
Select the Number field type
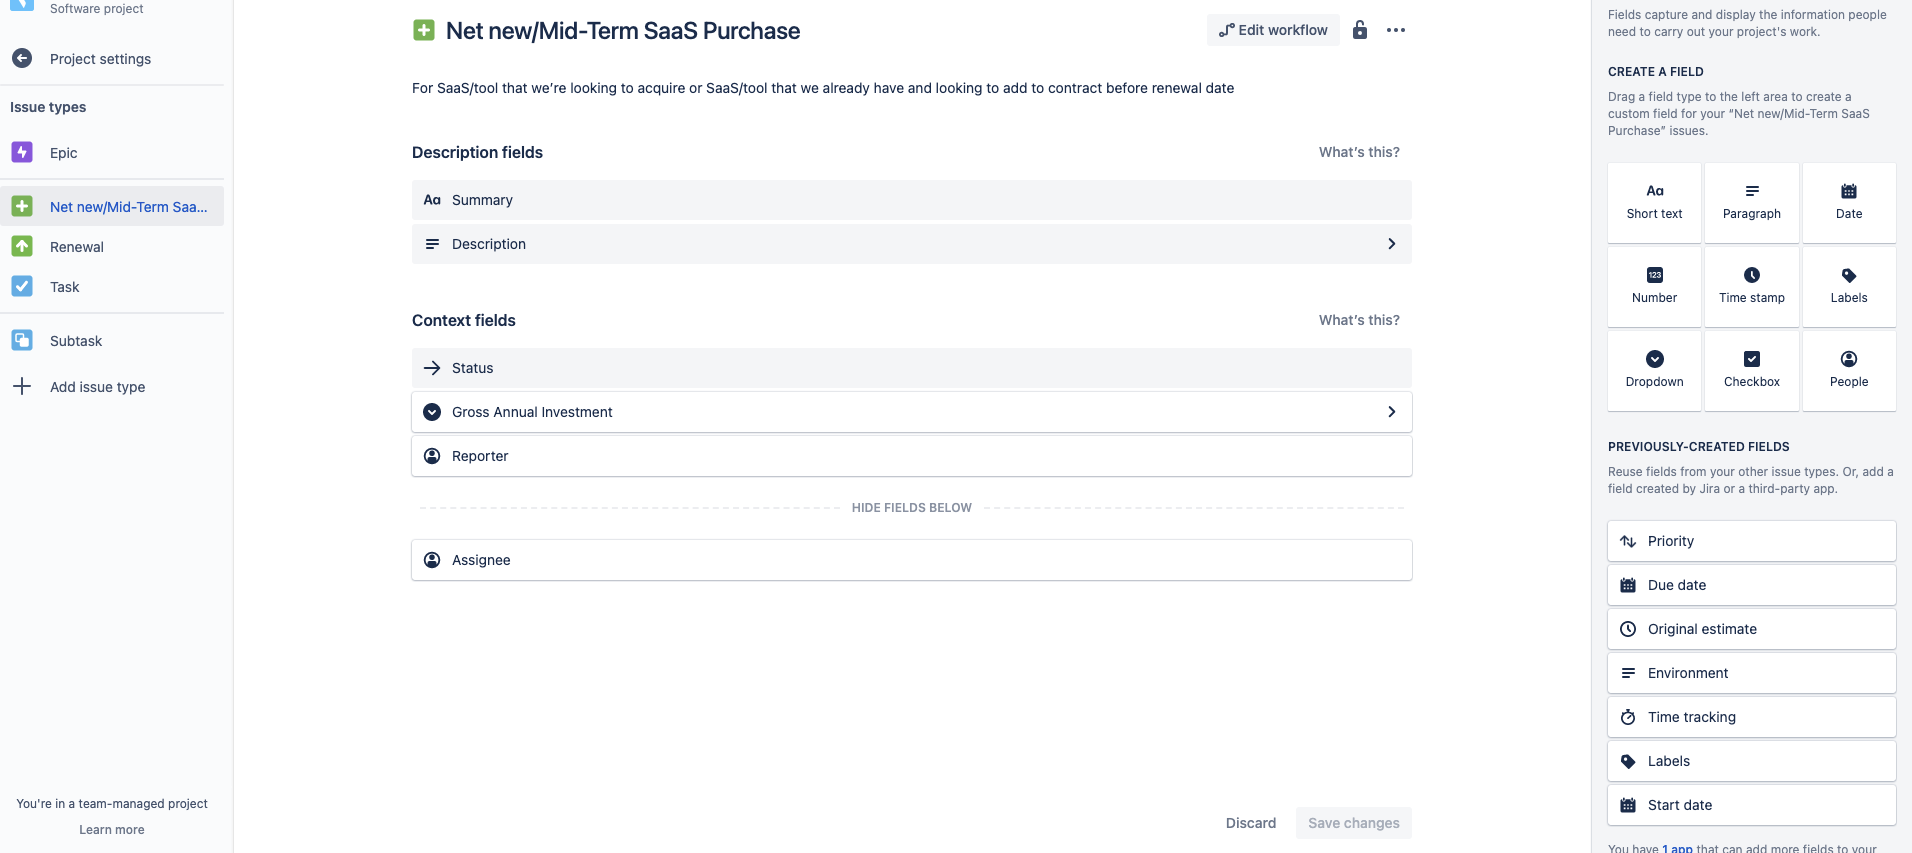pos(1654,287)
